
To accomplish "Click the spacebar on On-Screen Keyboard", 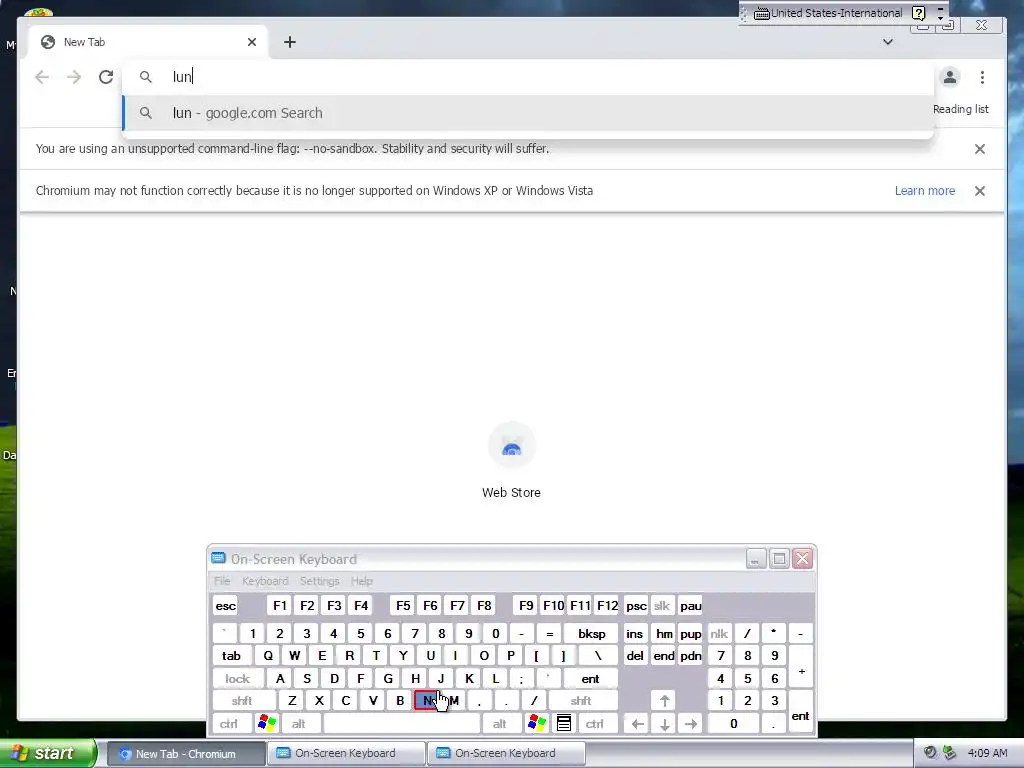I will (x=402, y=724).
